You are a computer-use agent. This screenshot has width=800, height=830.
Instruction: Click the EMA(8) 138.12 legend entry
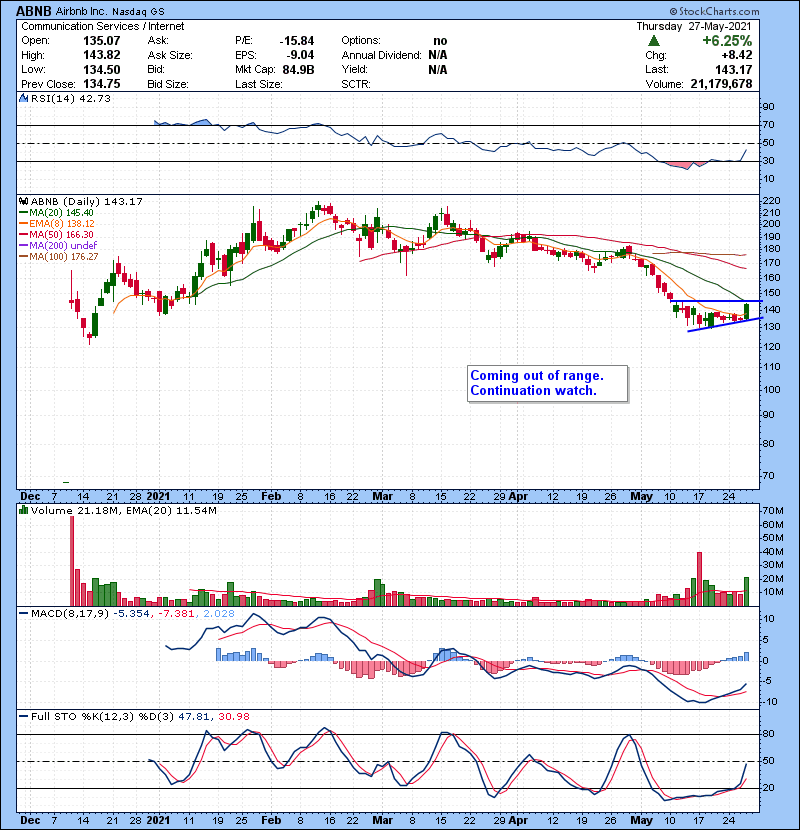pos(57,223)
